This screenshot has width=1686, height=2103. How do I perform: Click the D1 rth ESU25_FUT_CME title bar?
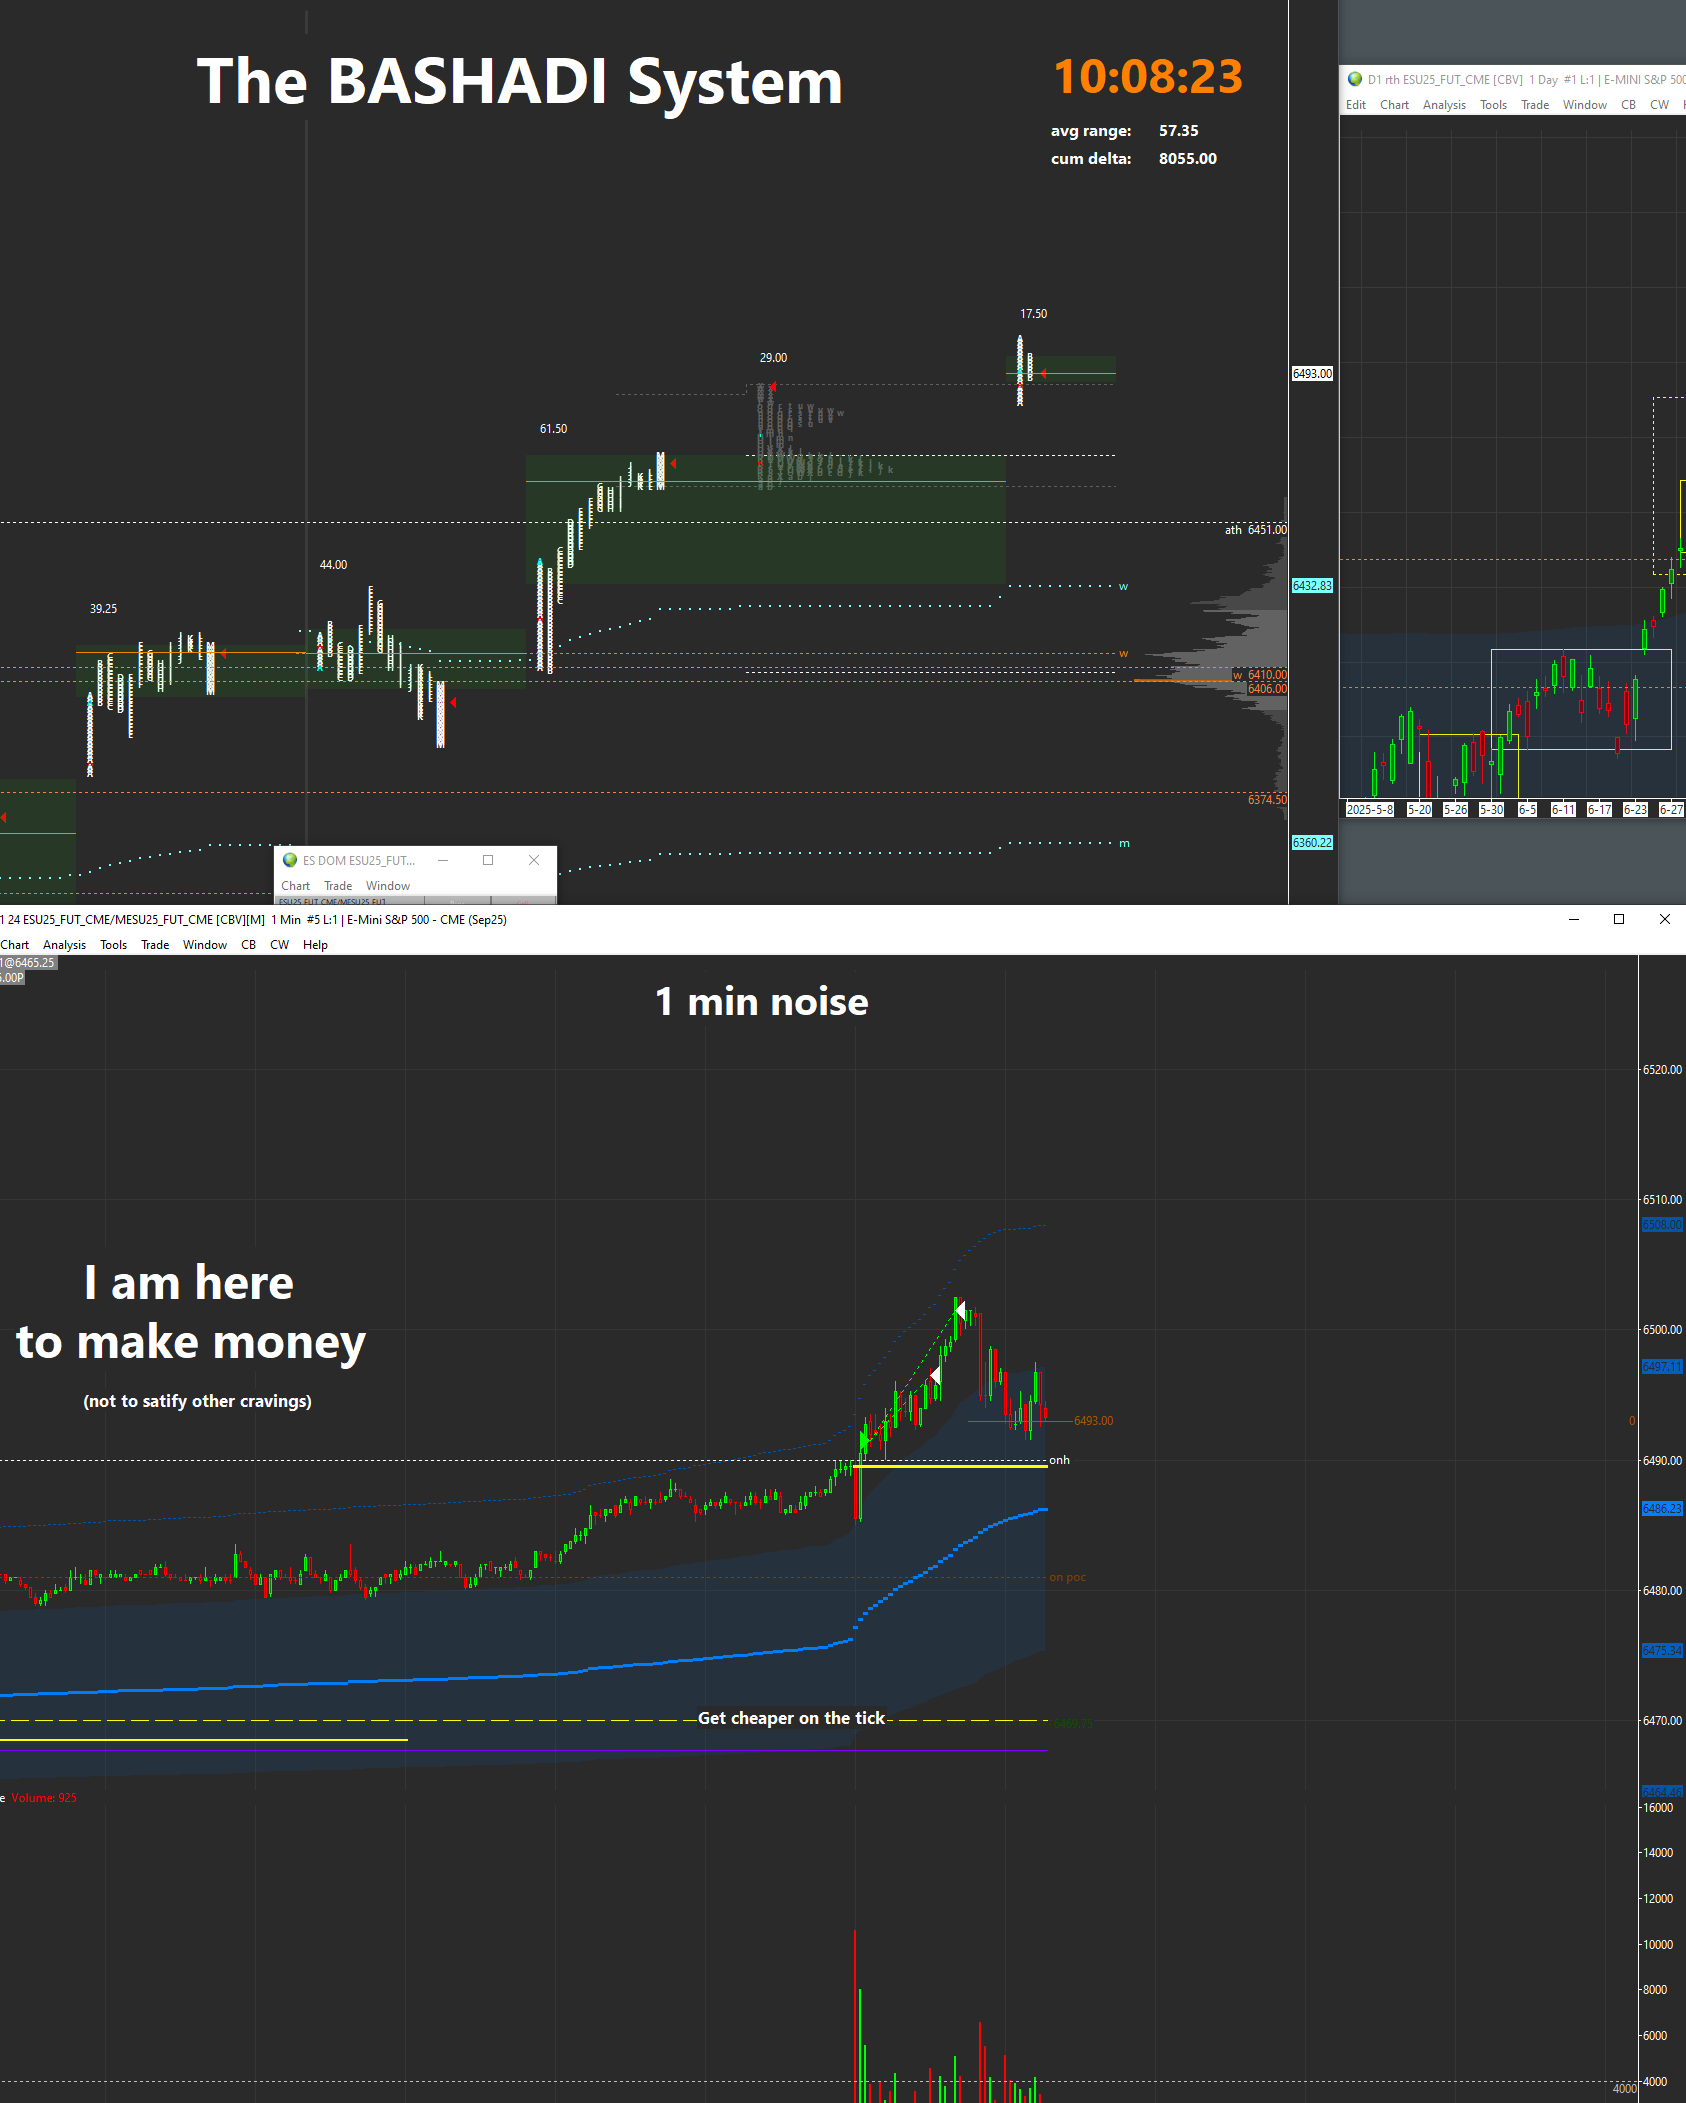point(1526,79)
